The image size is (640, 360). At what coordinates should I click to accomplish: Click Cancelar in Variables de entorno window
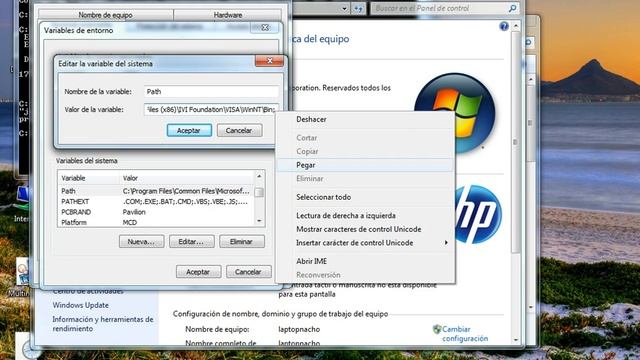click(x=249, y=272)
